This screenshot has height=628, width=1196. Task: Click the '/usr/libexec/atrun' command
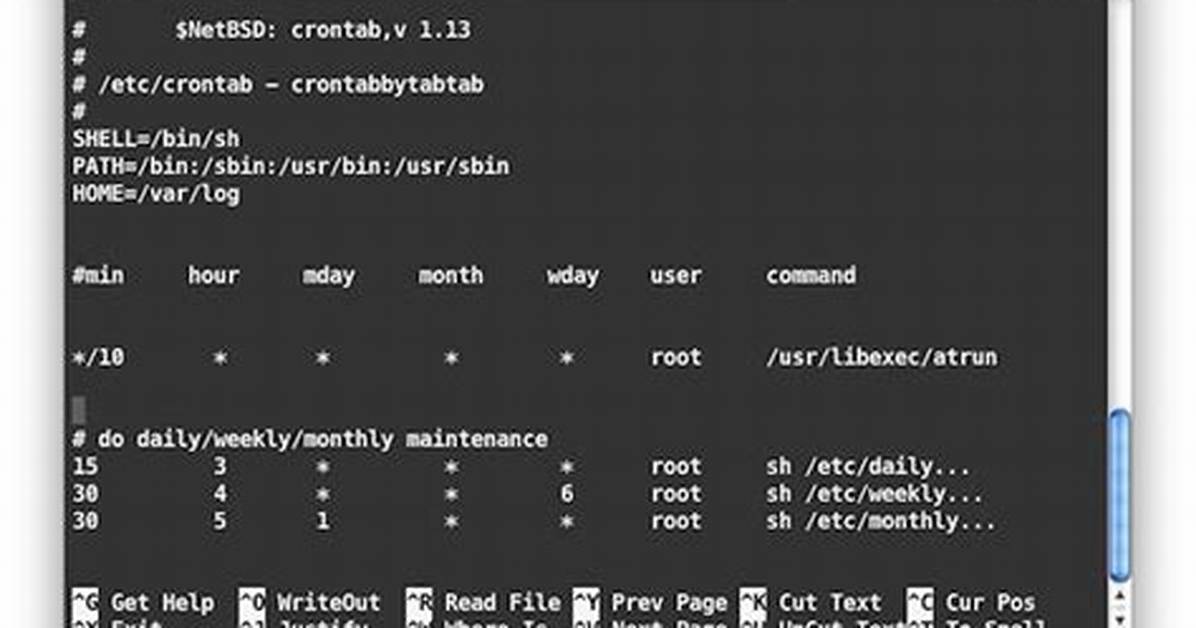[x=882, y=357]
